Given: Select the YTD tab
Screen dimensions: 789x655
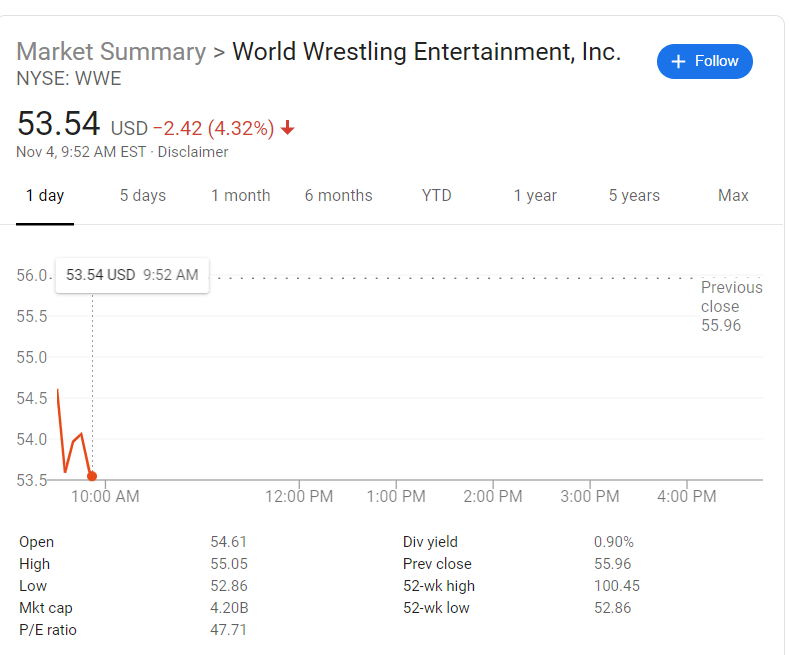Looking at the screenshot, I should click(436, 196).
